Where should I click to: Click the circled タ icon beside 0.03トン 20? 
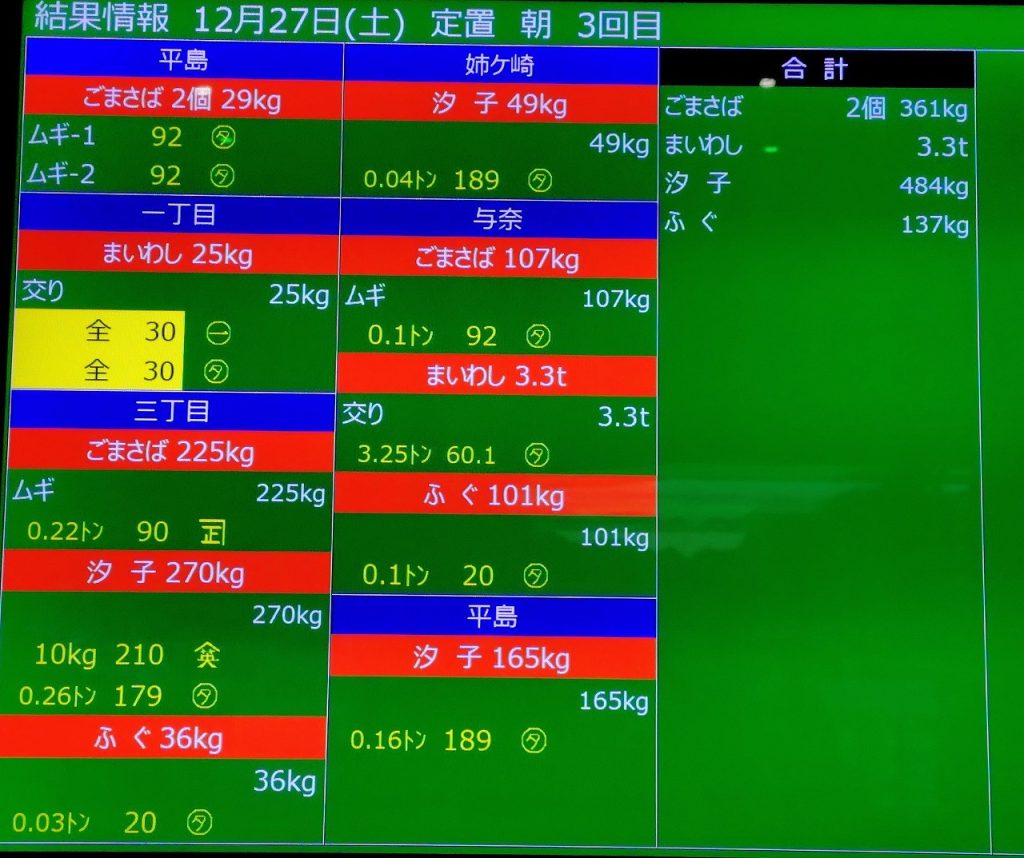click(200, 823)
